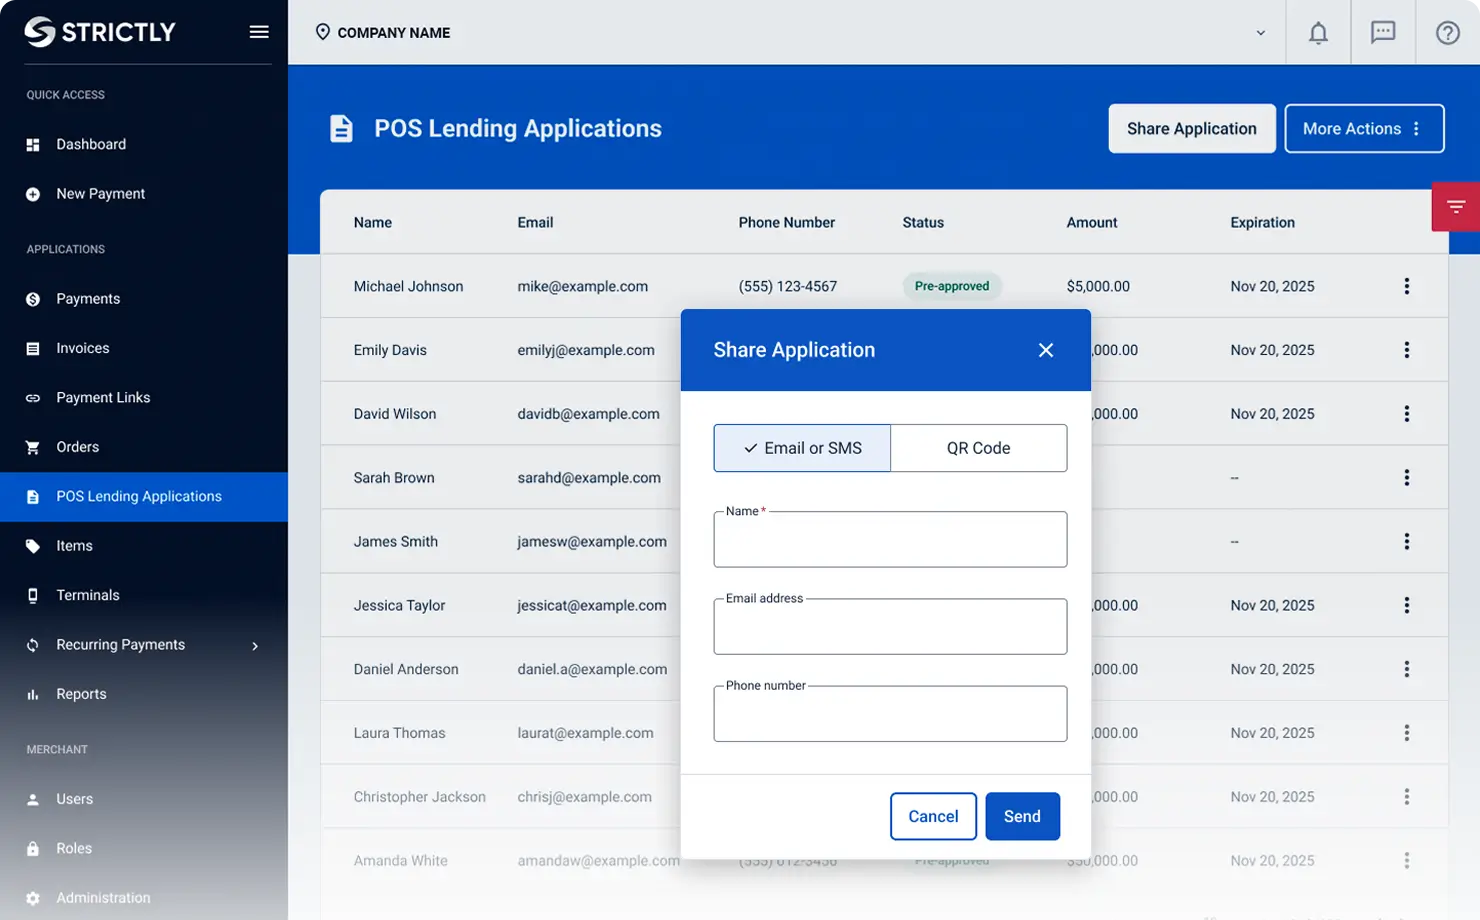Click the $5,000.00 amount cell
Viewport: 1480px width, 920px height.
[x=1098, y=286]
